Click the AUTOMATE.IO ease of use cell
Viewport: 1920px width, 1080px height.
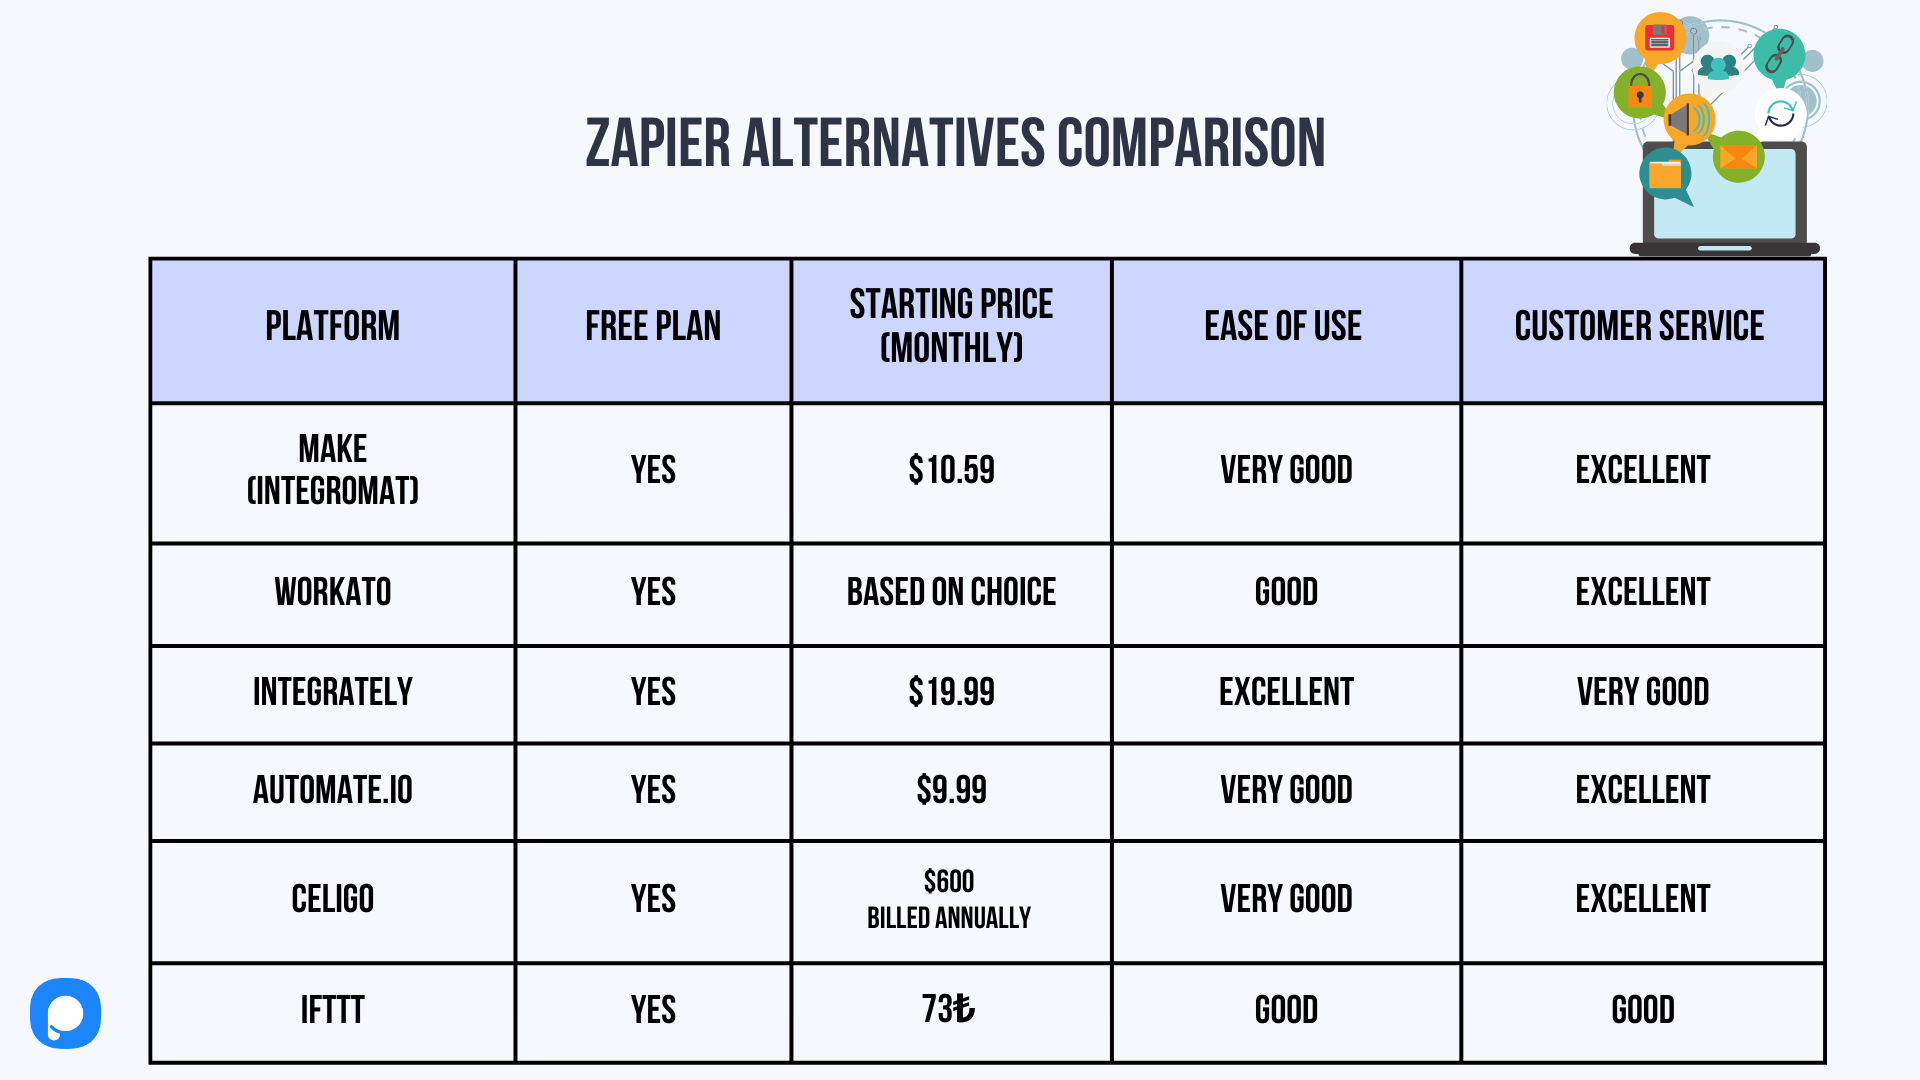tap(1286, 790)
